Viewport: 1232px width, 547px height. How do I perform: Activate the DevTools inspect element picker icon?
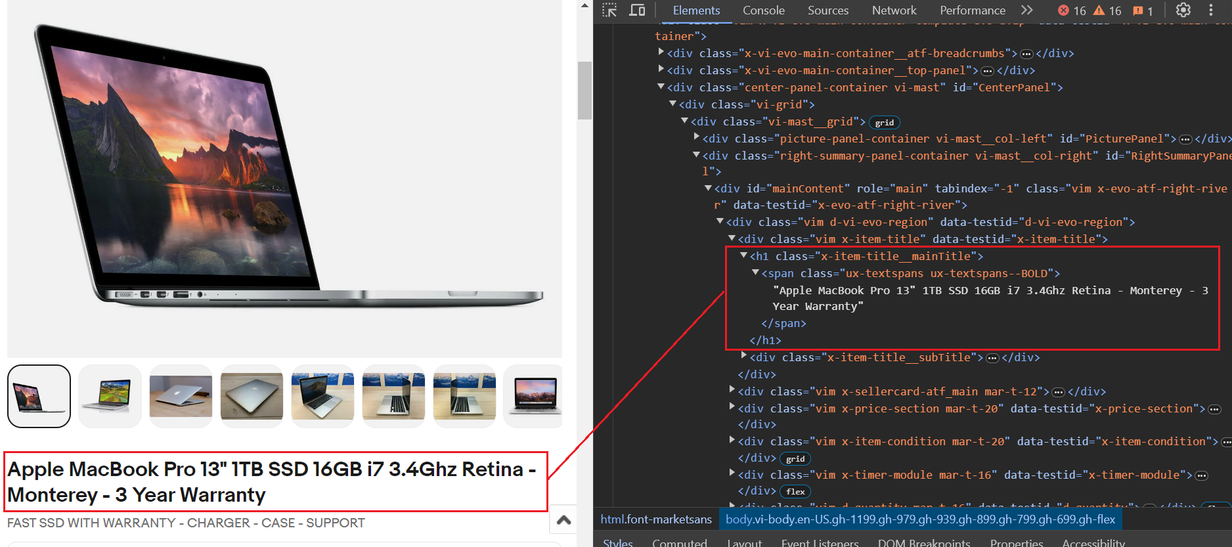610,10
